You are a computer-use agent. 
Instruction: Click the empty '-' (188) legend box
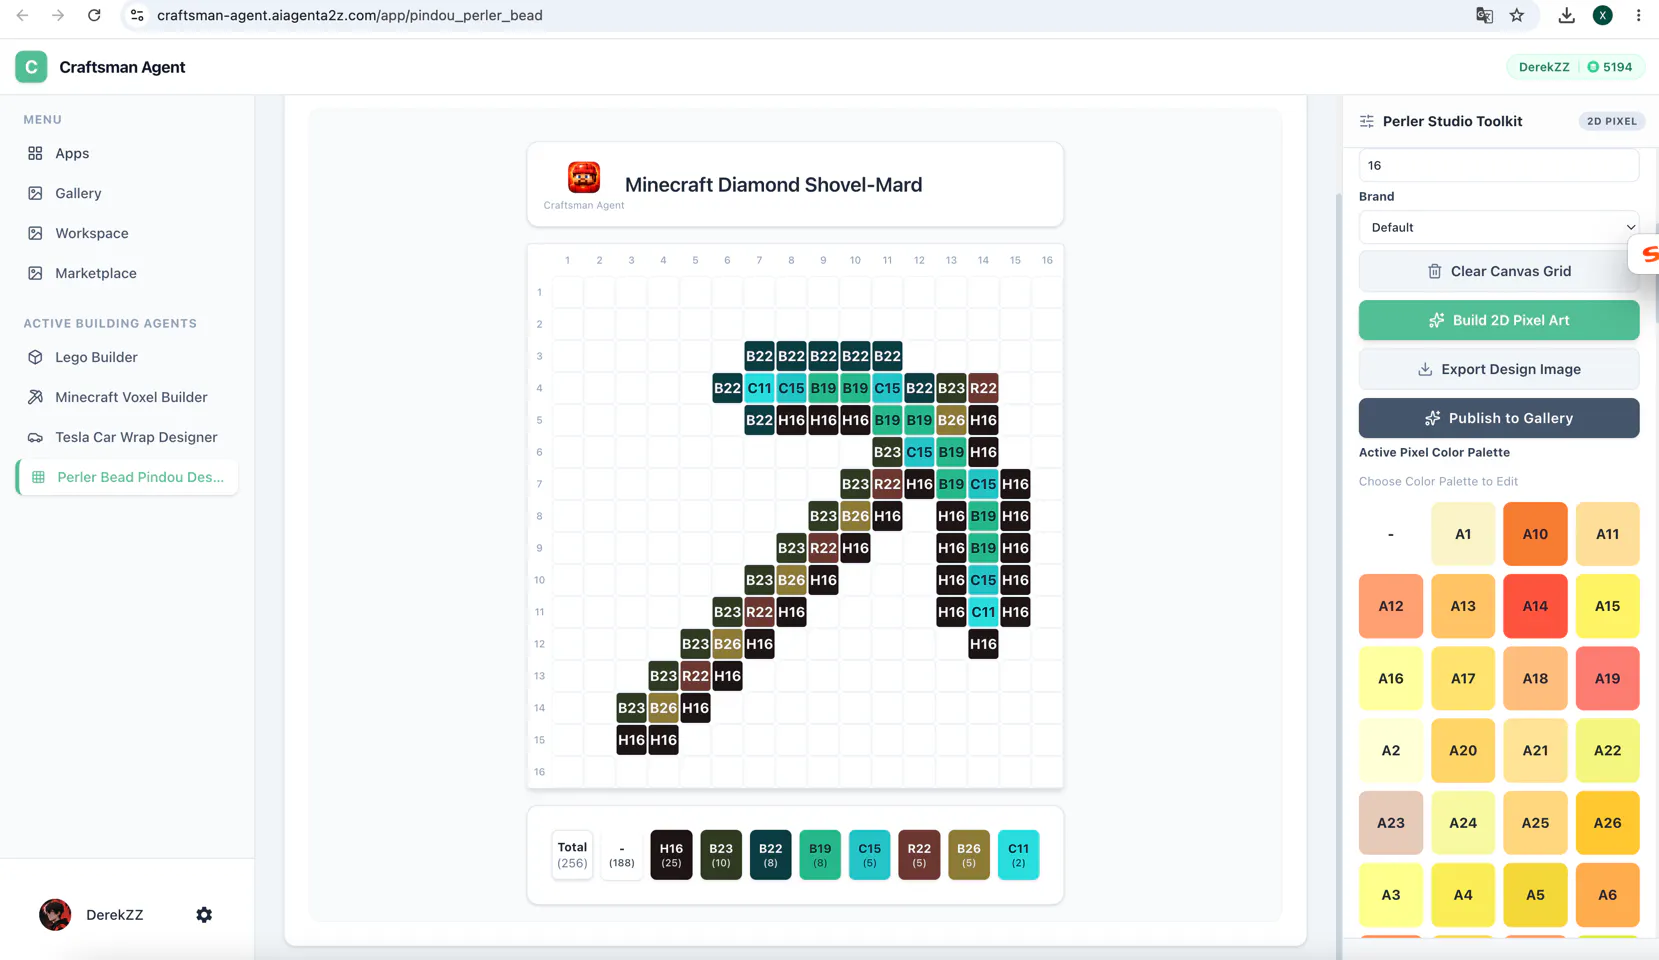coord(622,855)
